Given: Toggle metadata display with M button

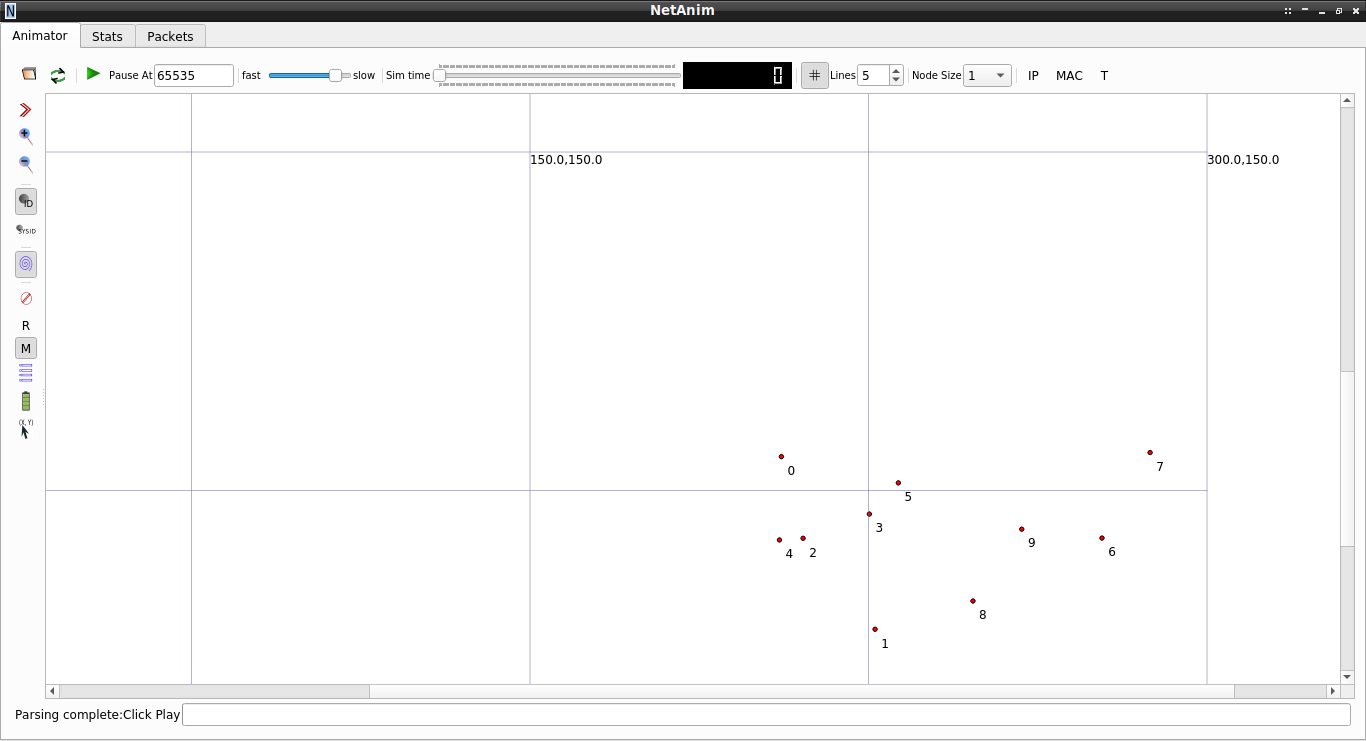Looking at the screenshot, I should point(26,348).
